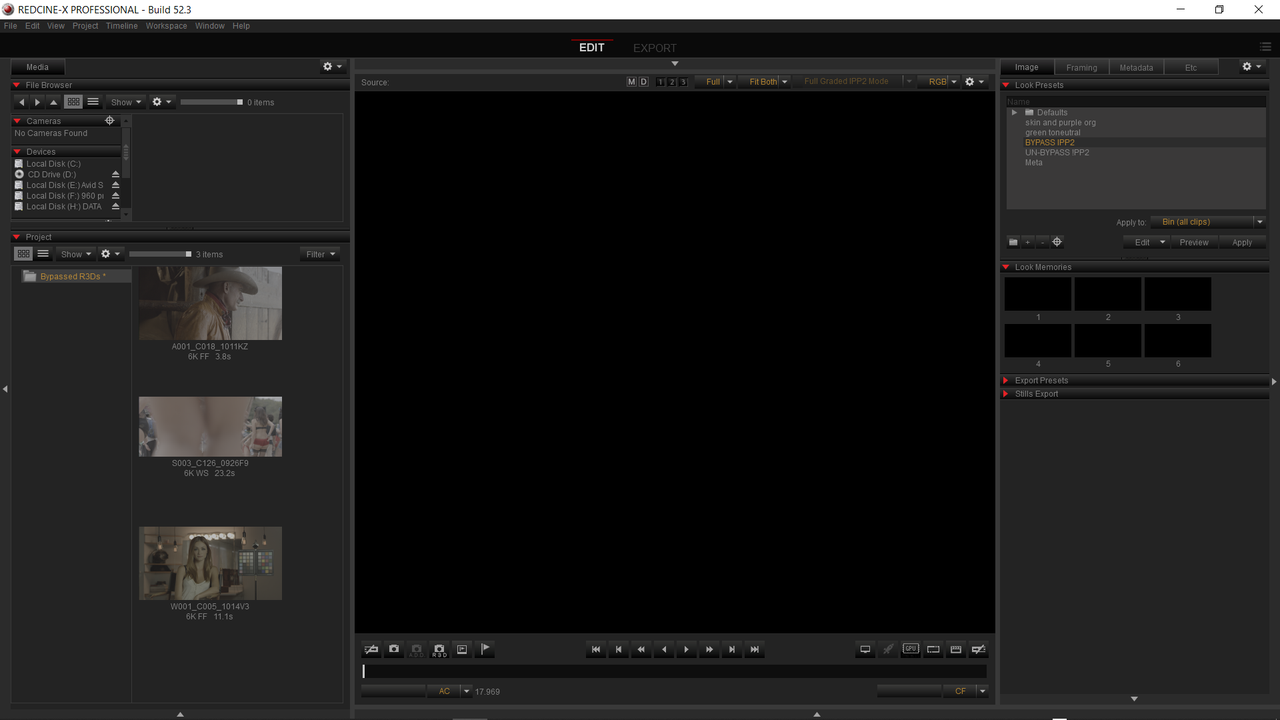Go up one folder in File Browser
The image size is (1280, 720).
click(x=54, y=102)
